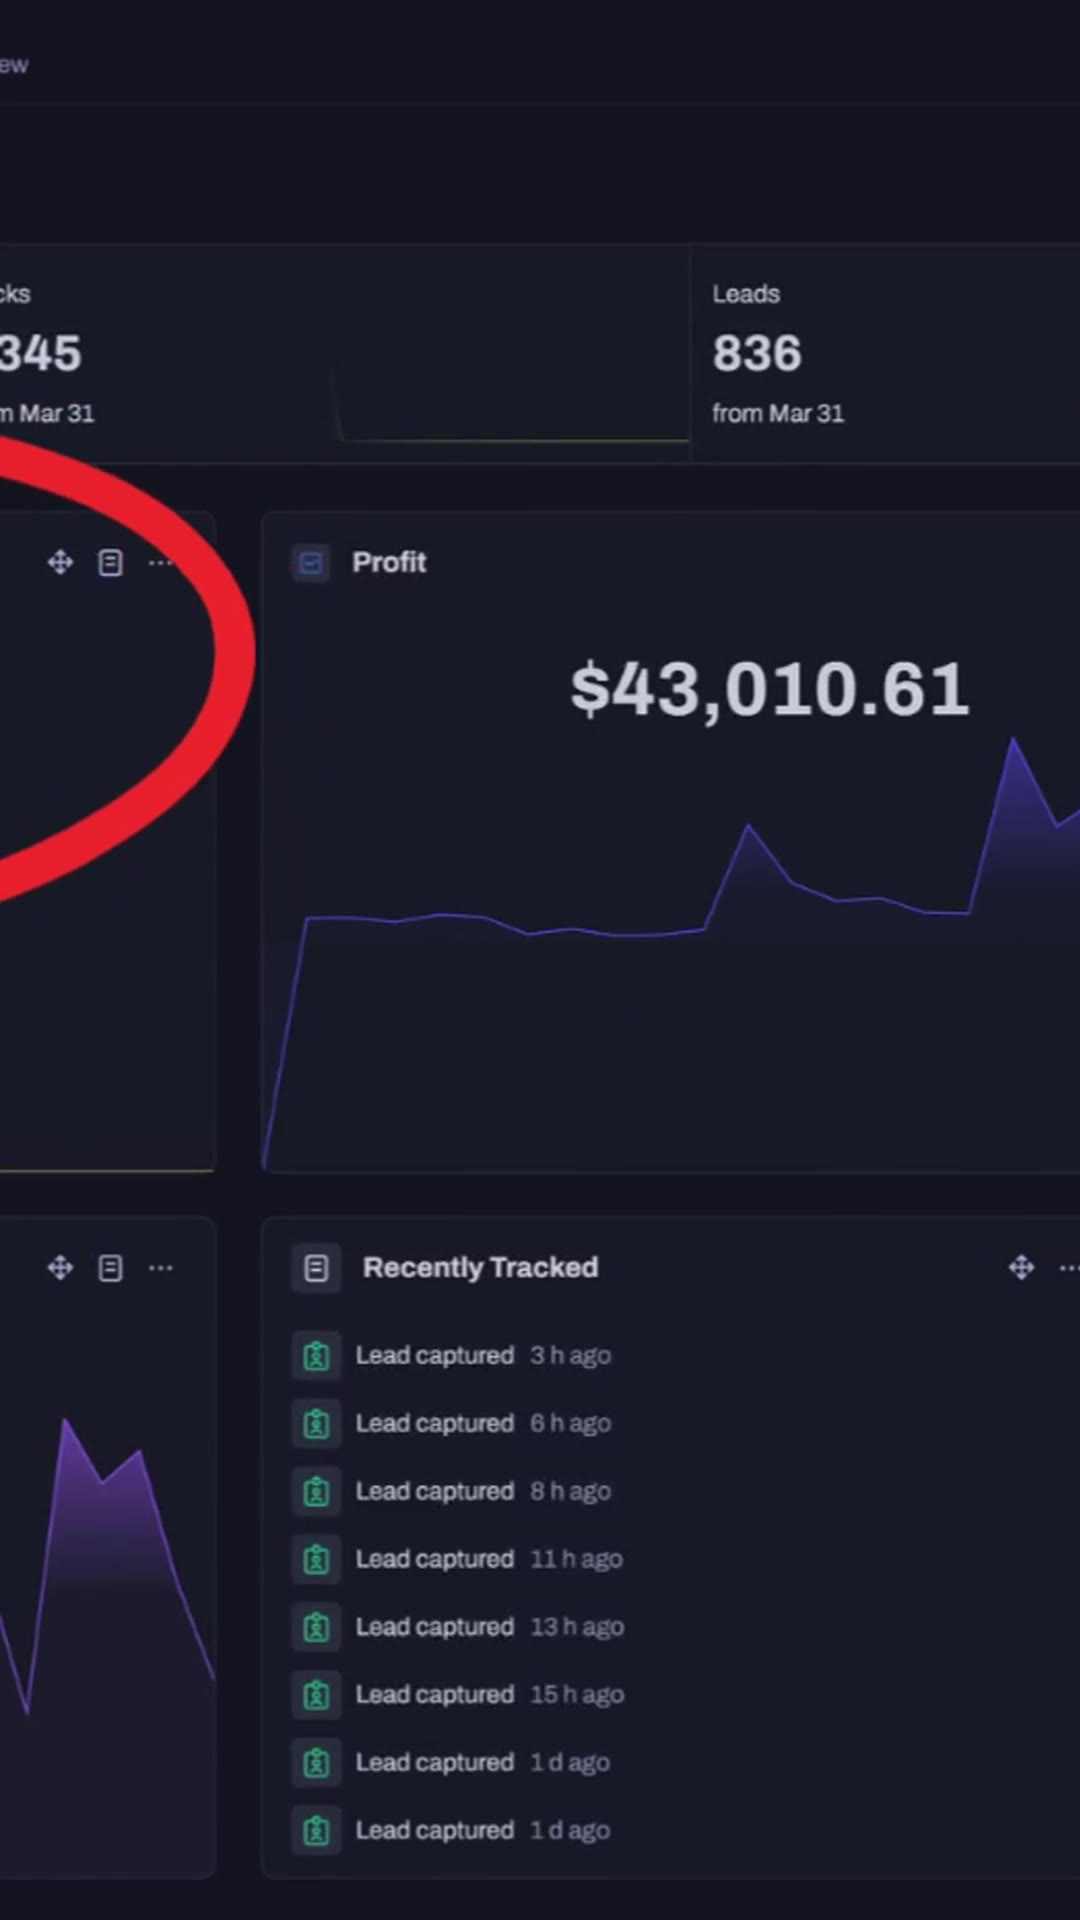
Task: Click the Profit panel title
Action: point(389,563)
